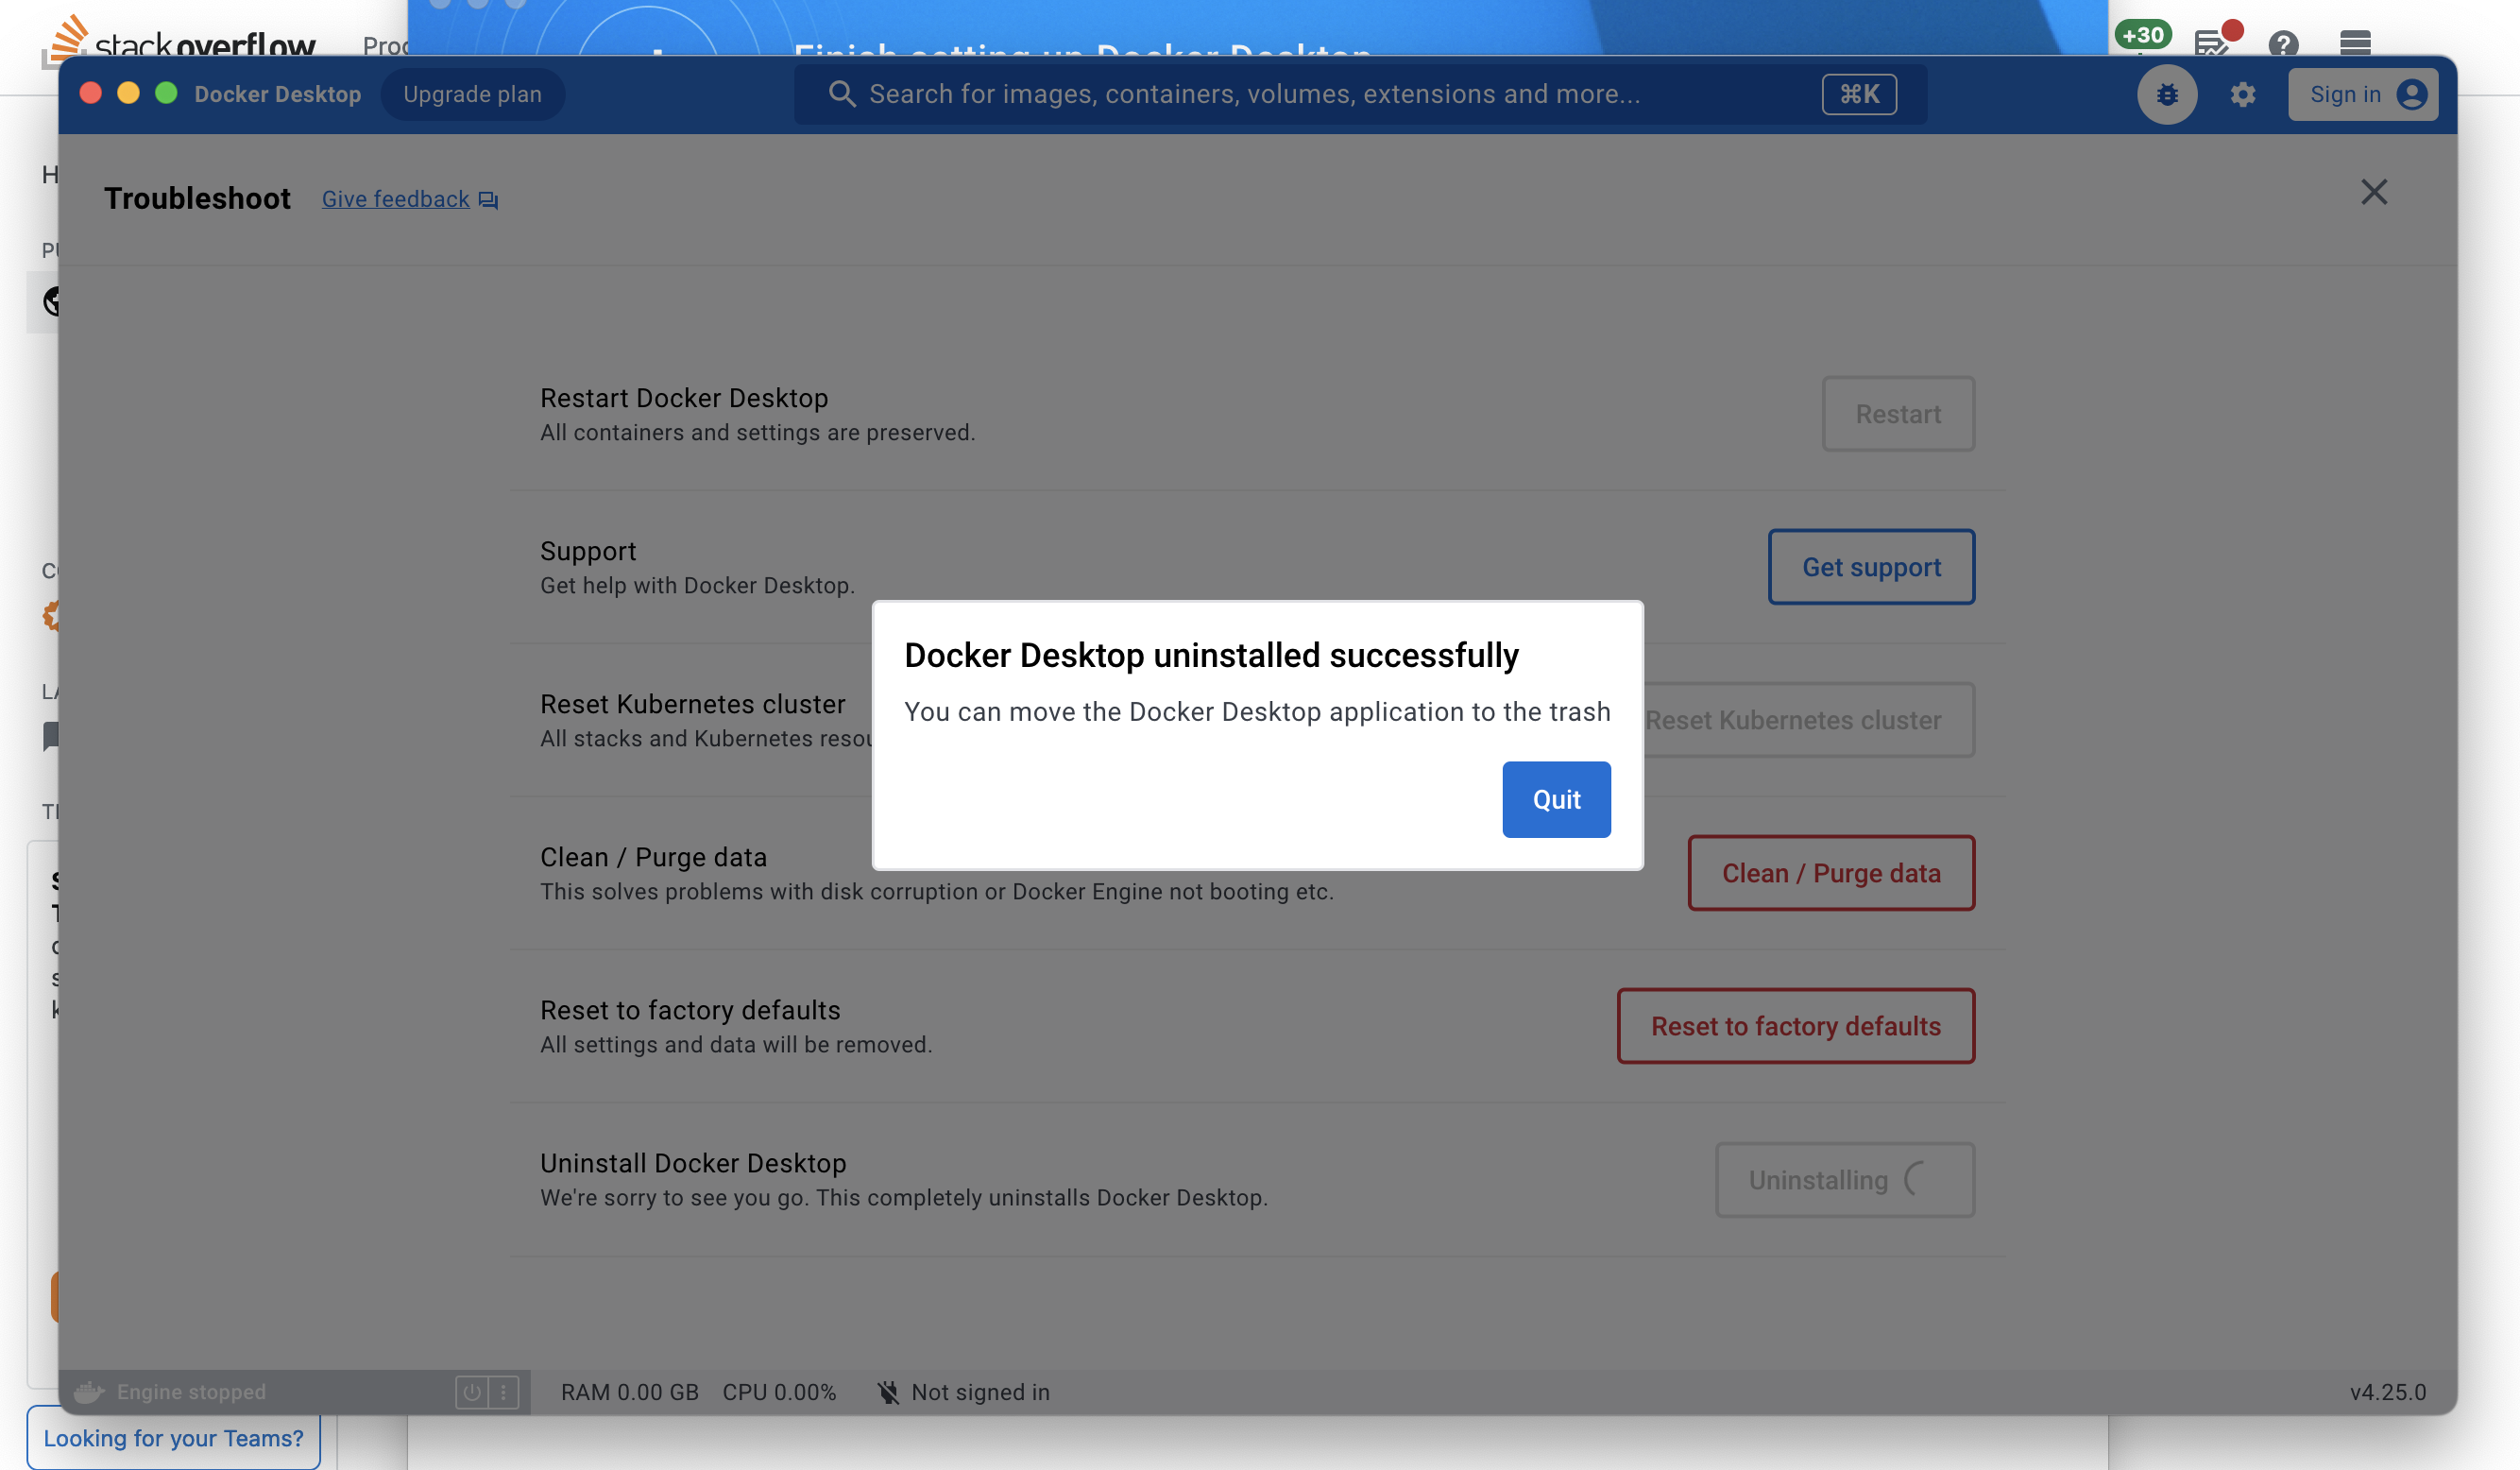
Task: Click the Quit button in dialog
Action: click(x=1556, y=799)
